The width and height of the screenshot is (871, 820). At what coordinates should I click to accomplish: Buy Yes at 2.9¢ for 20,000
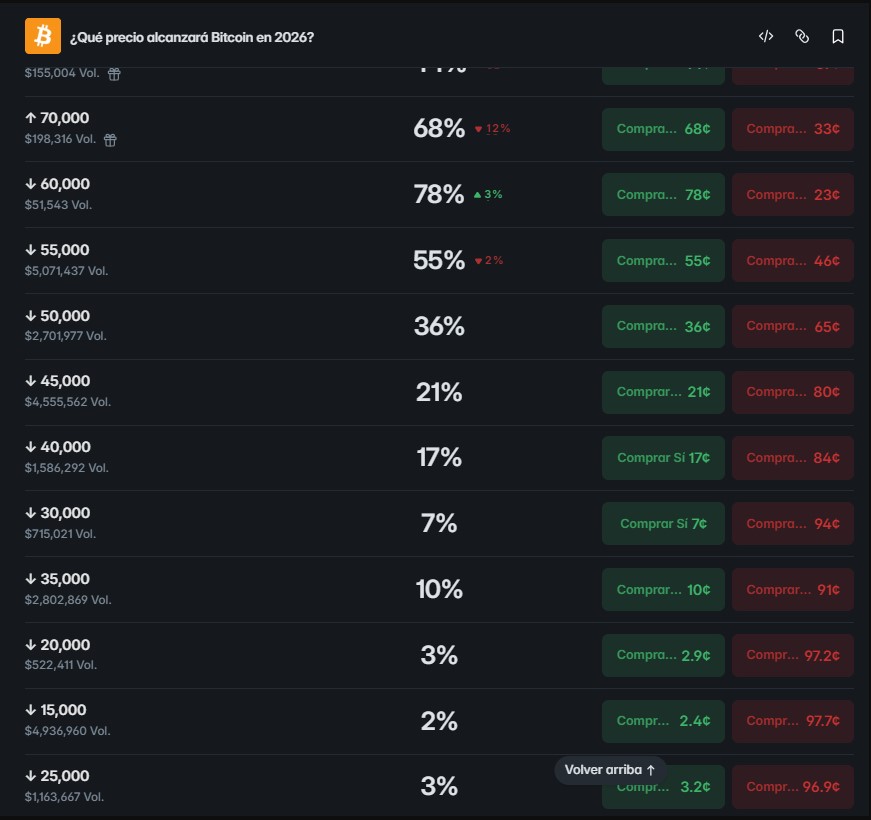[x=663, y=656]
